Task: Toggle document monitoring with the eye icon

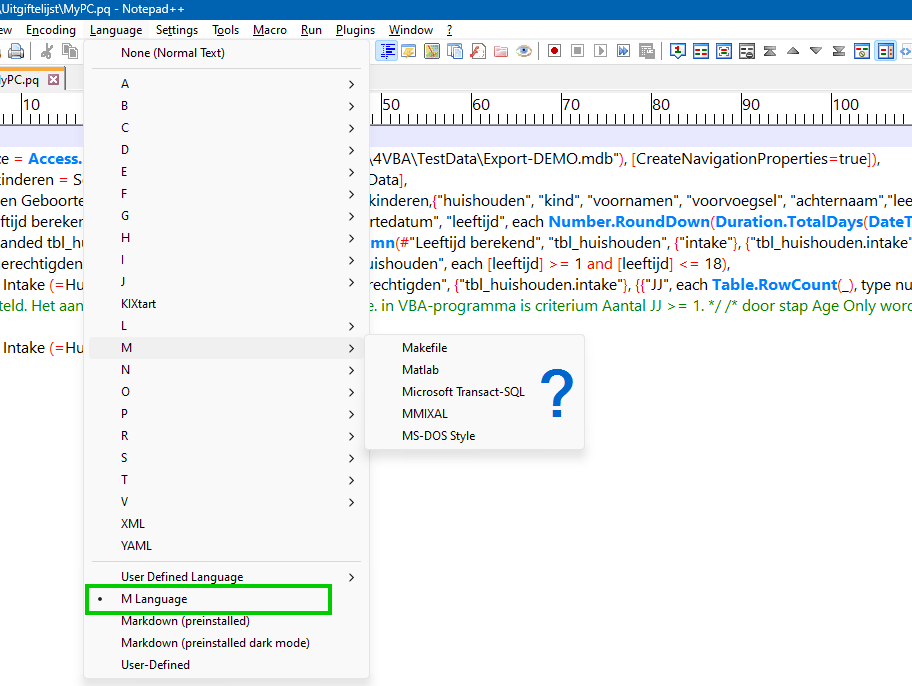Action: [524, 51]
